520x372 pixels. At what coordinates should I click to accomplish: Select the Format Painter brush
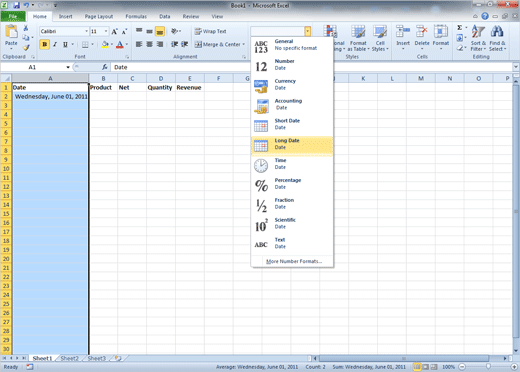tap(26, 48)
